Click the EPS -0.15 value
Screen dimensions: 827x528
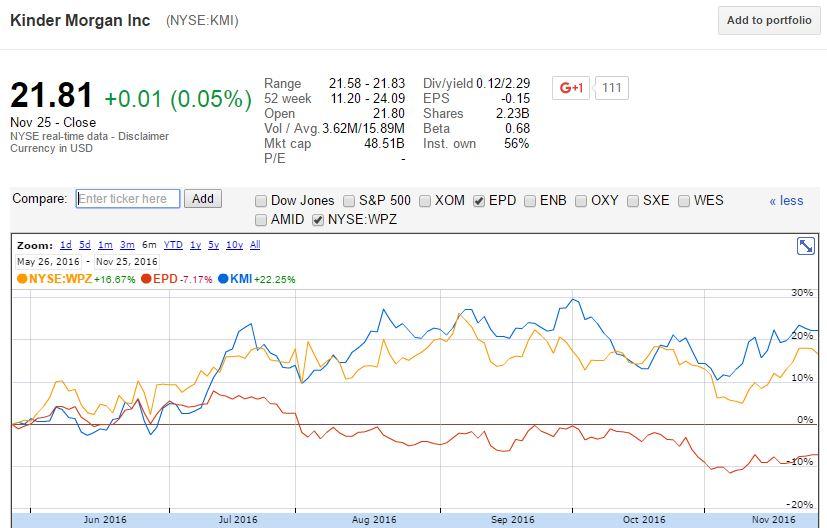click(516, 99)
